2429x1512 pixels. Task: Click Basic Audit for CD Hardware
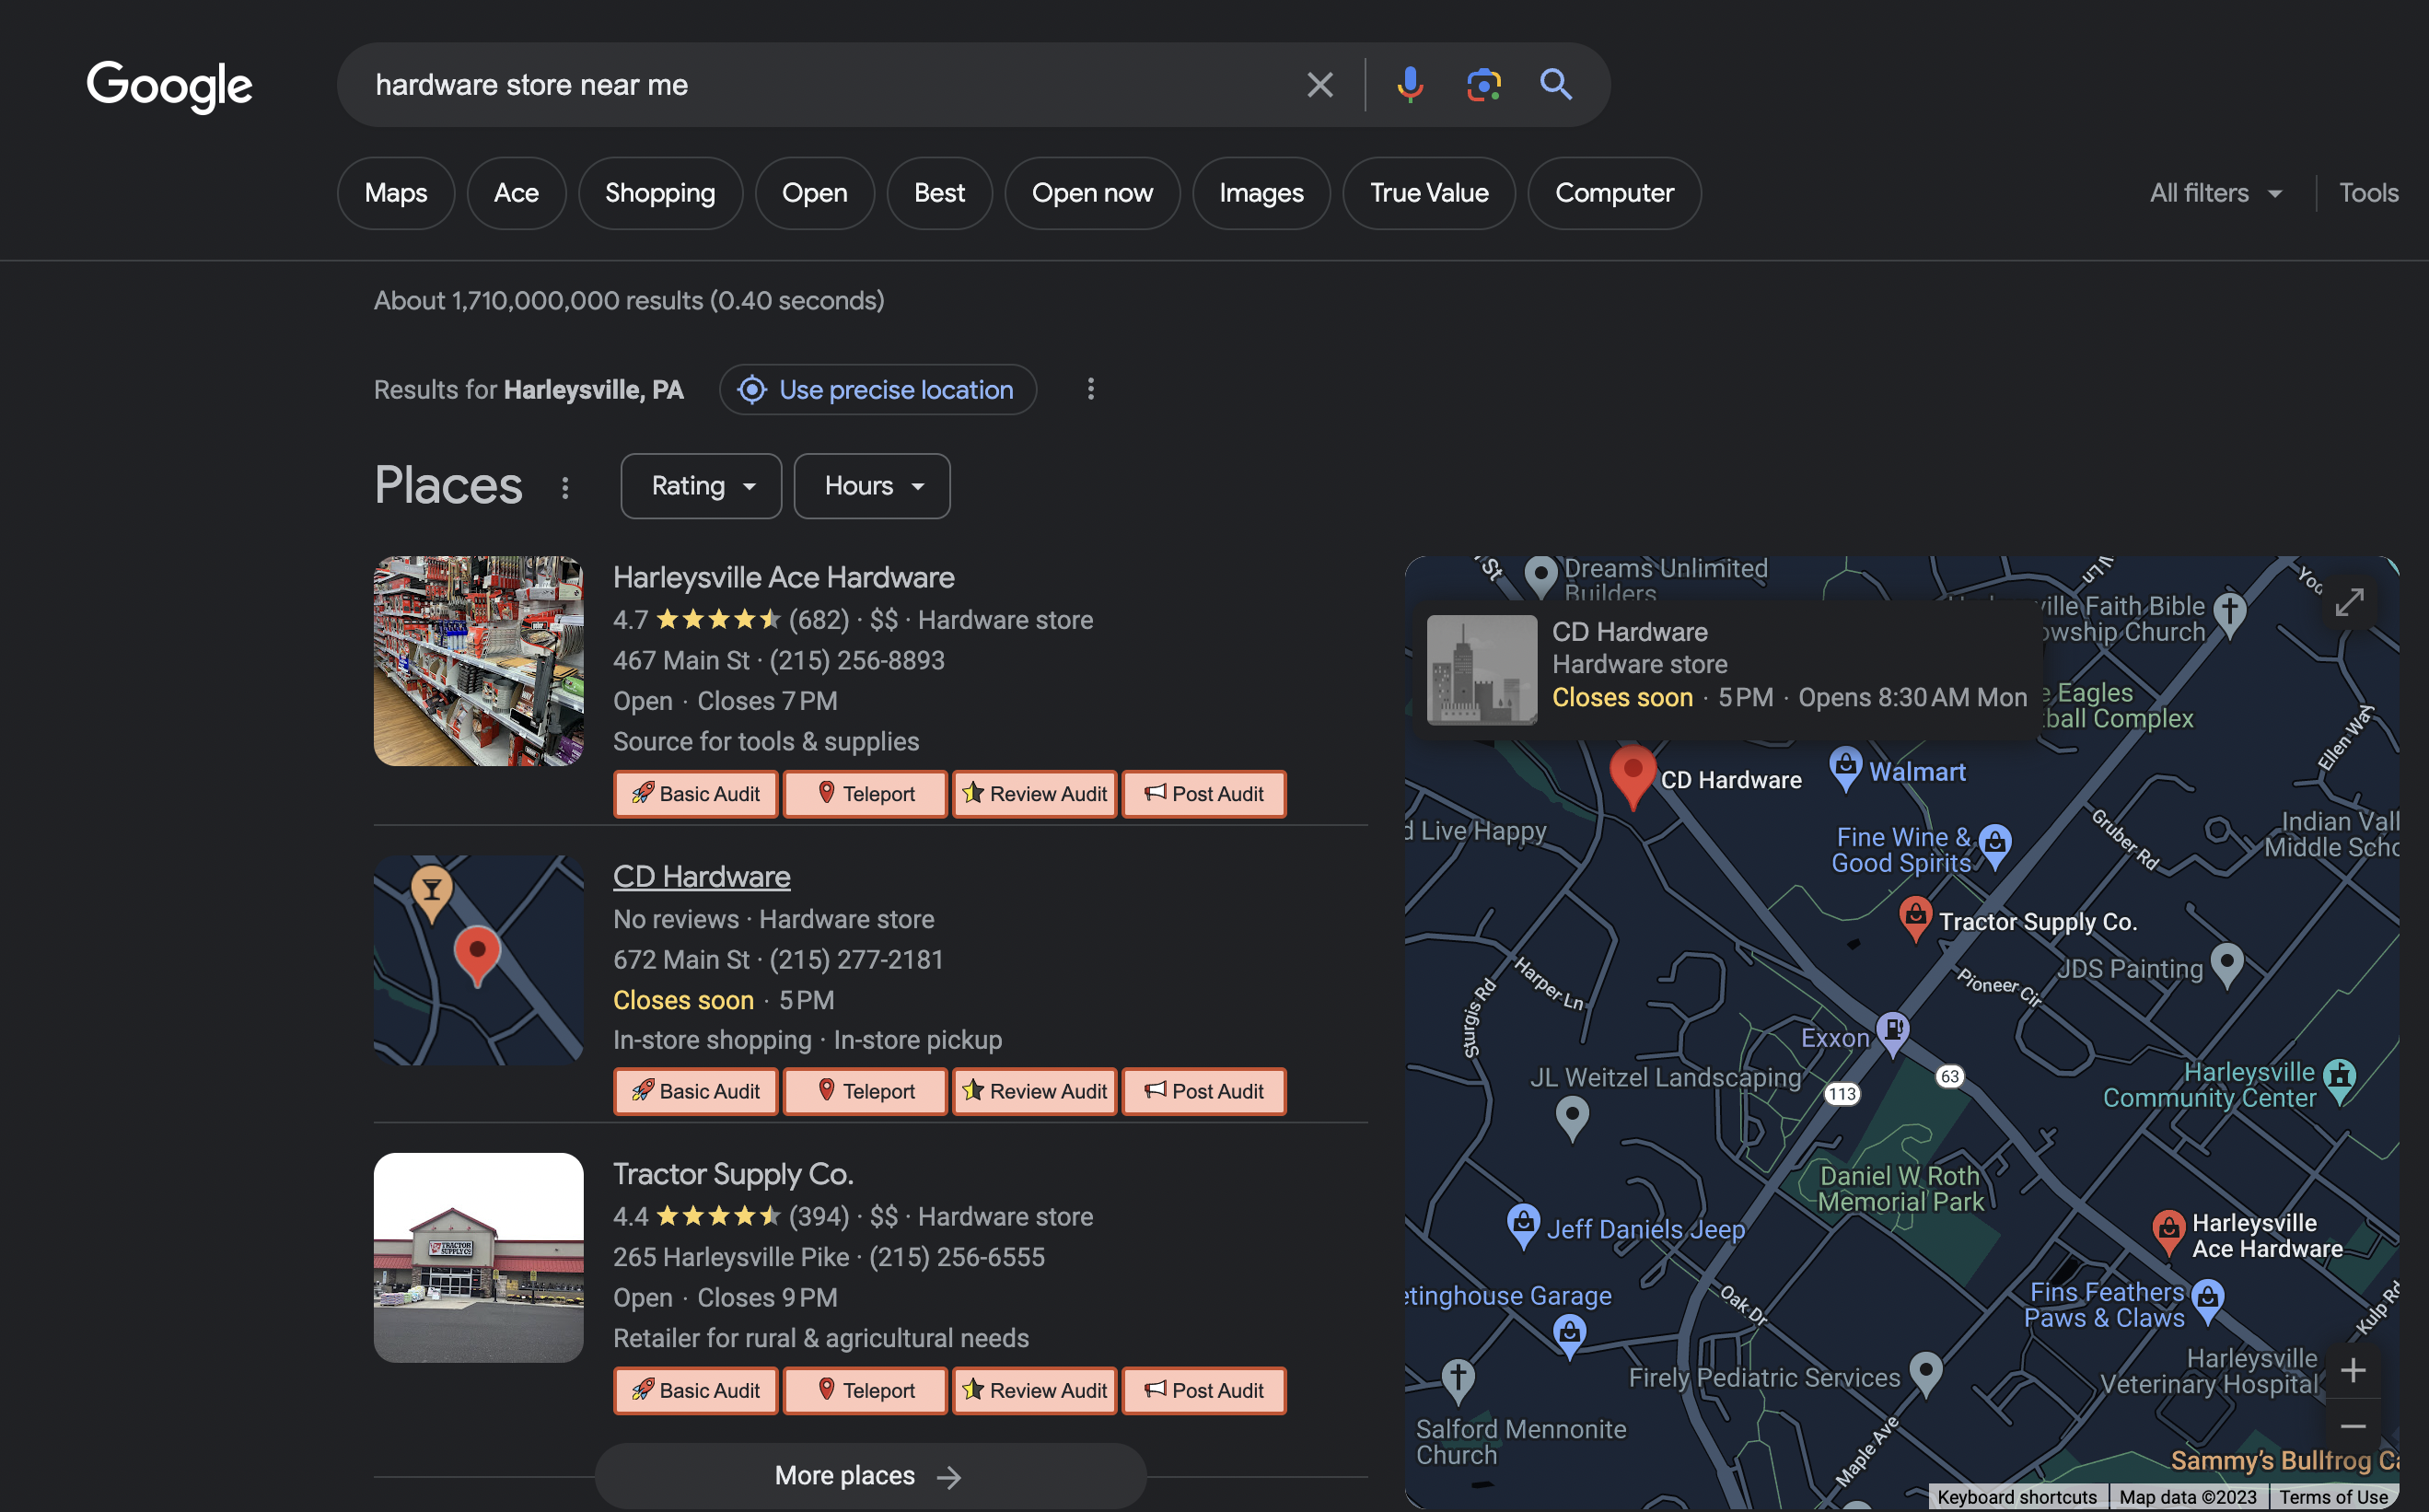[695, 1091]
